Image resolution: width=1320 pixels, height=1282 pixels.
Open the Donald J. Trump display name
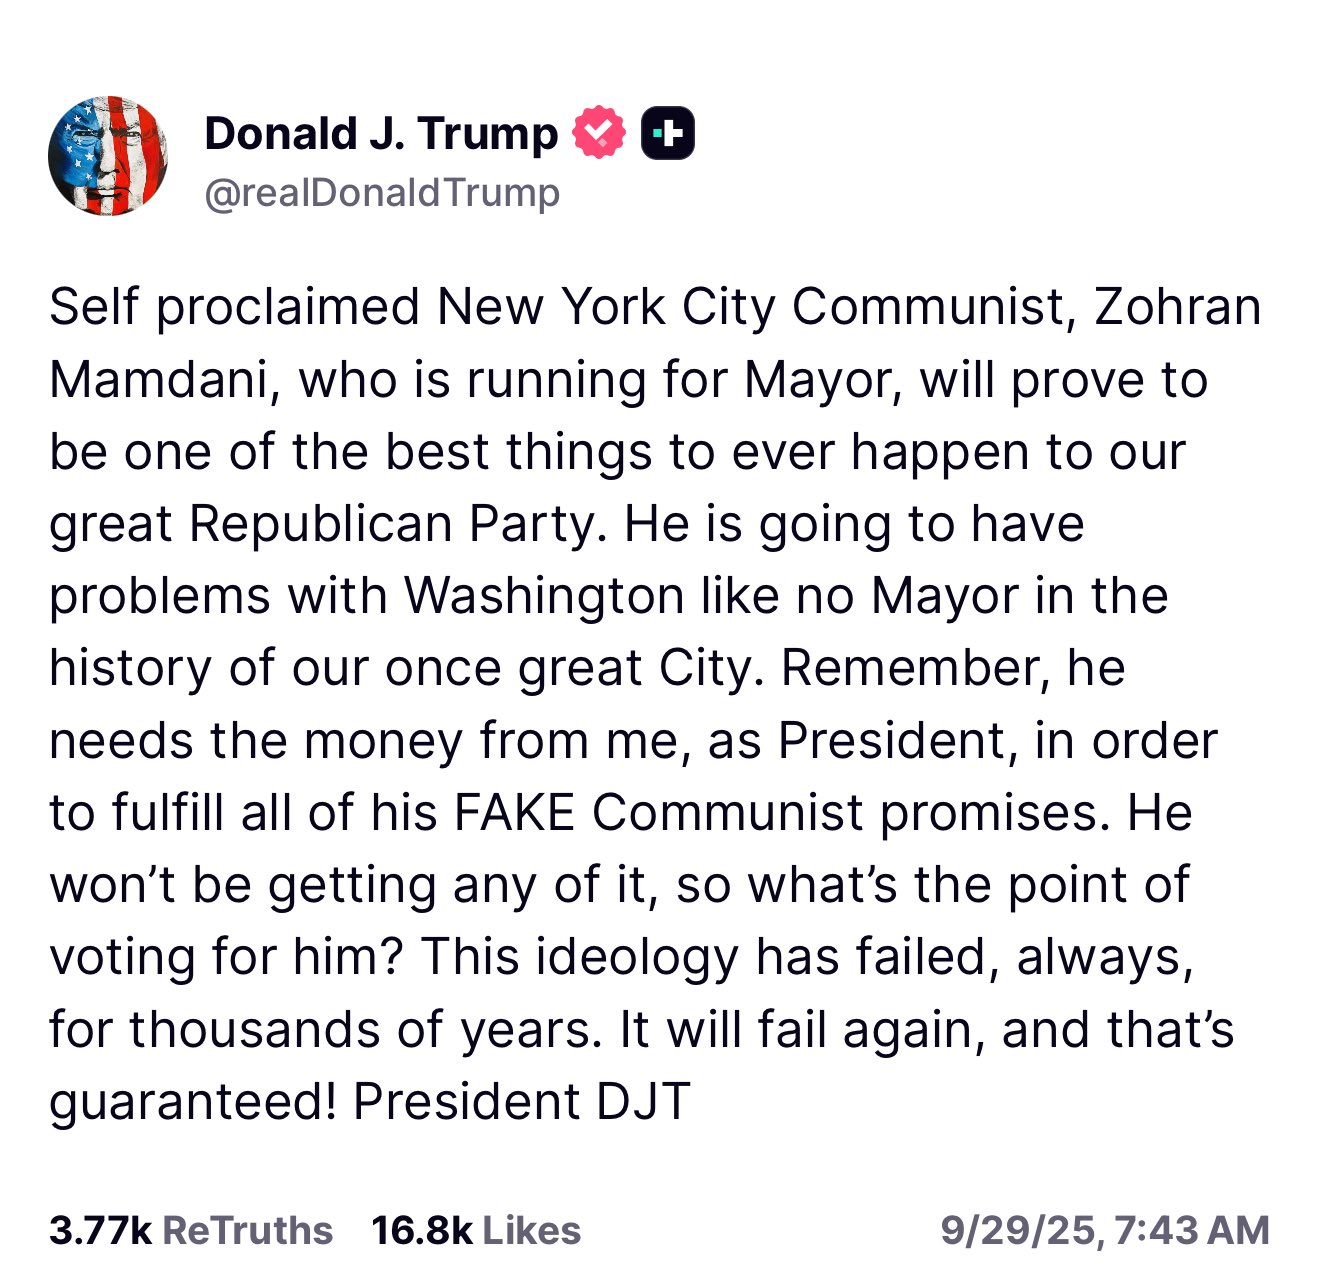pos(381,133)
